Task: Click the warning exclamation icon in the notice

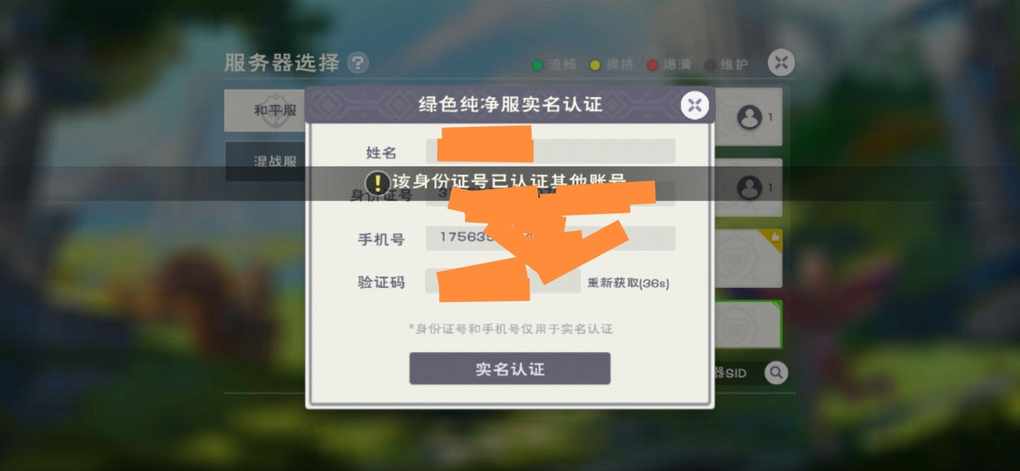Action: point(375,183)
